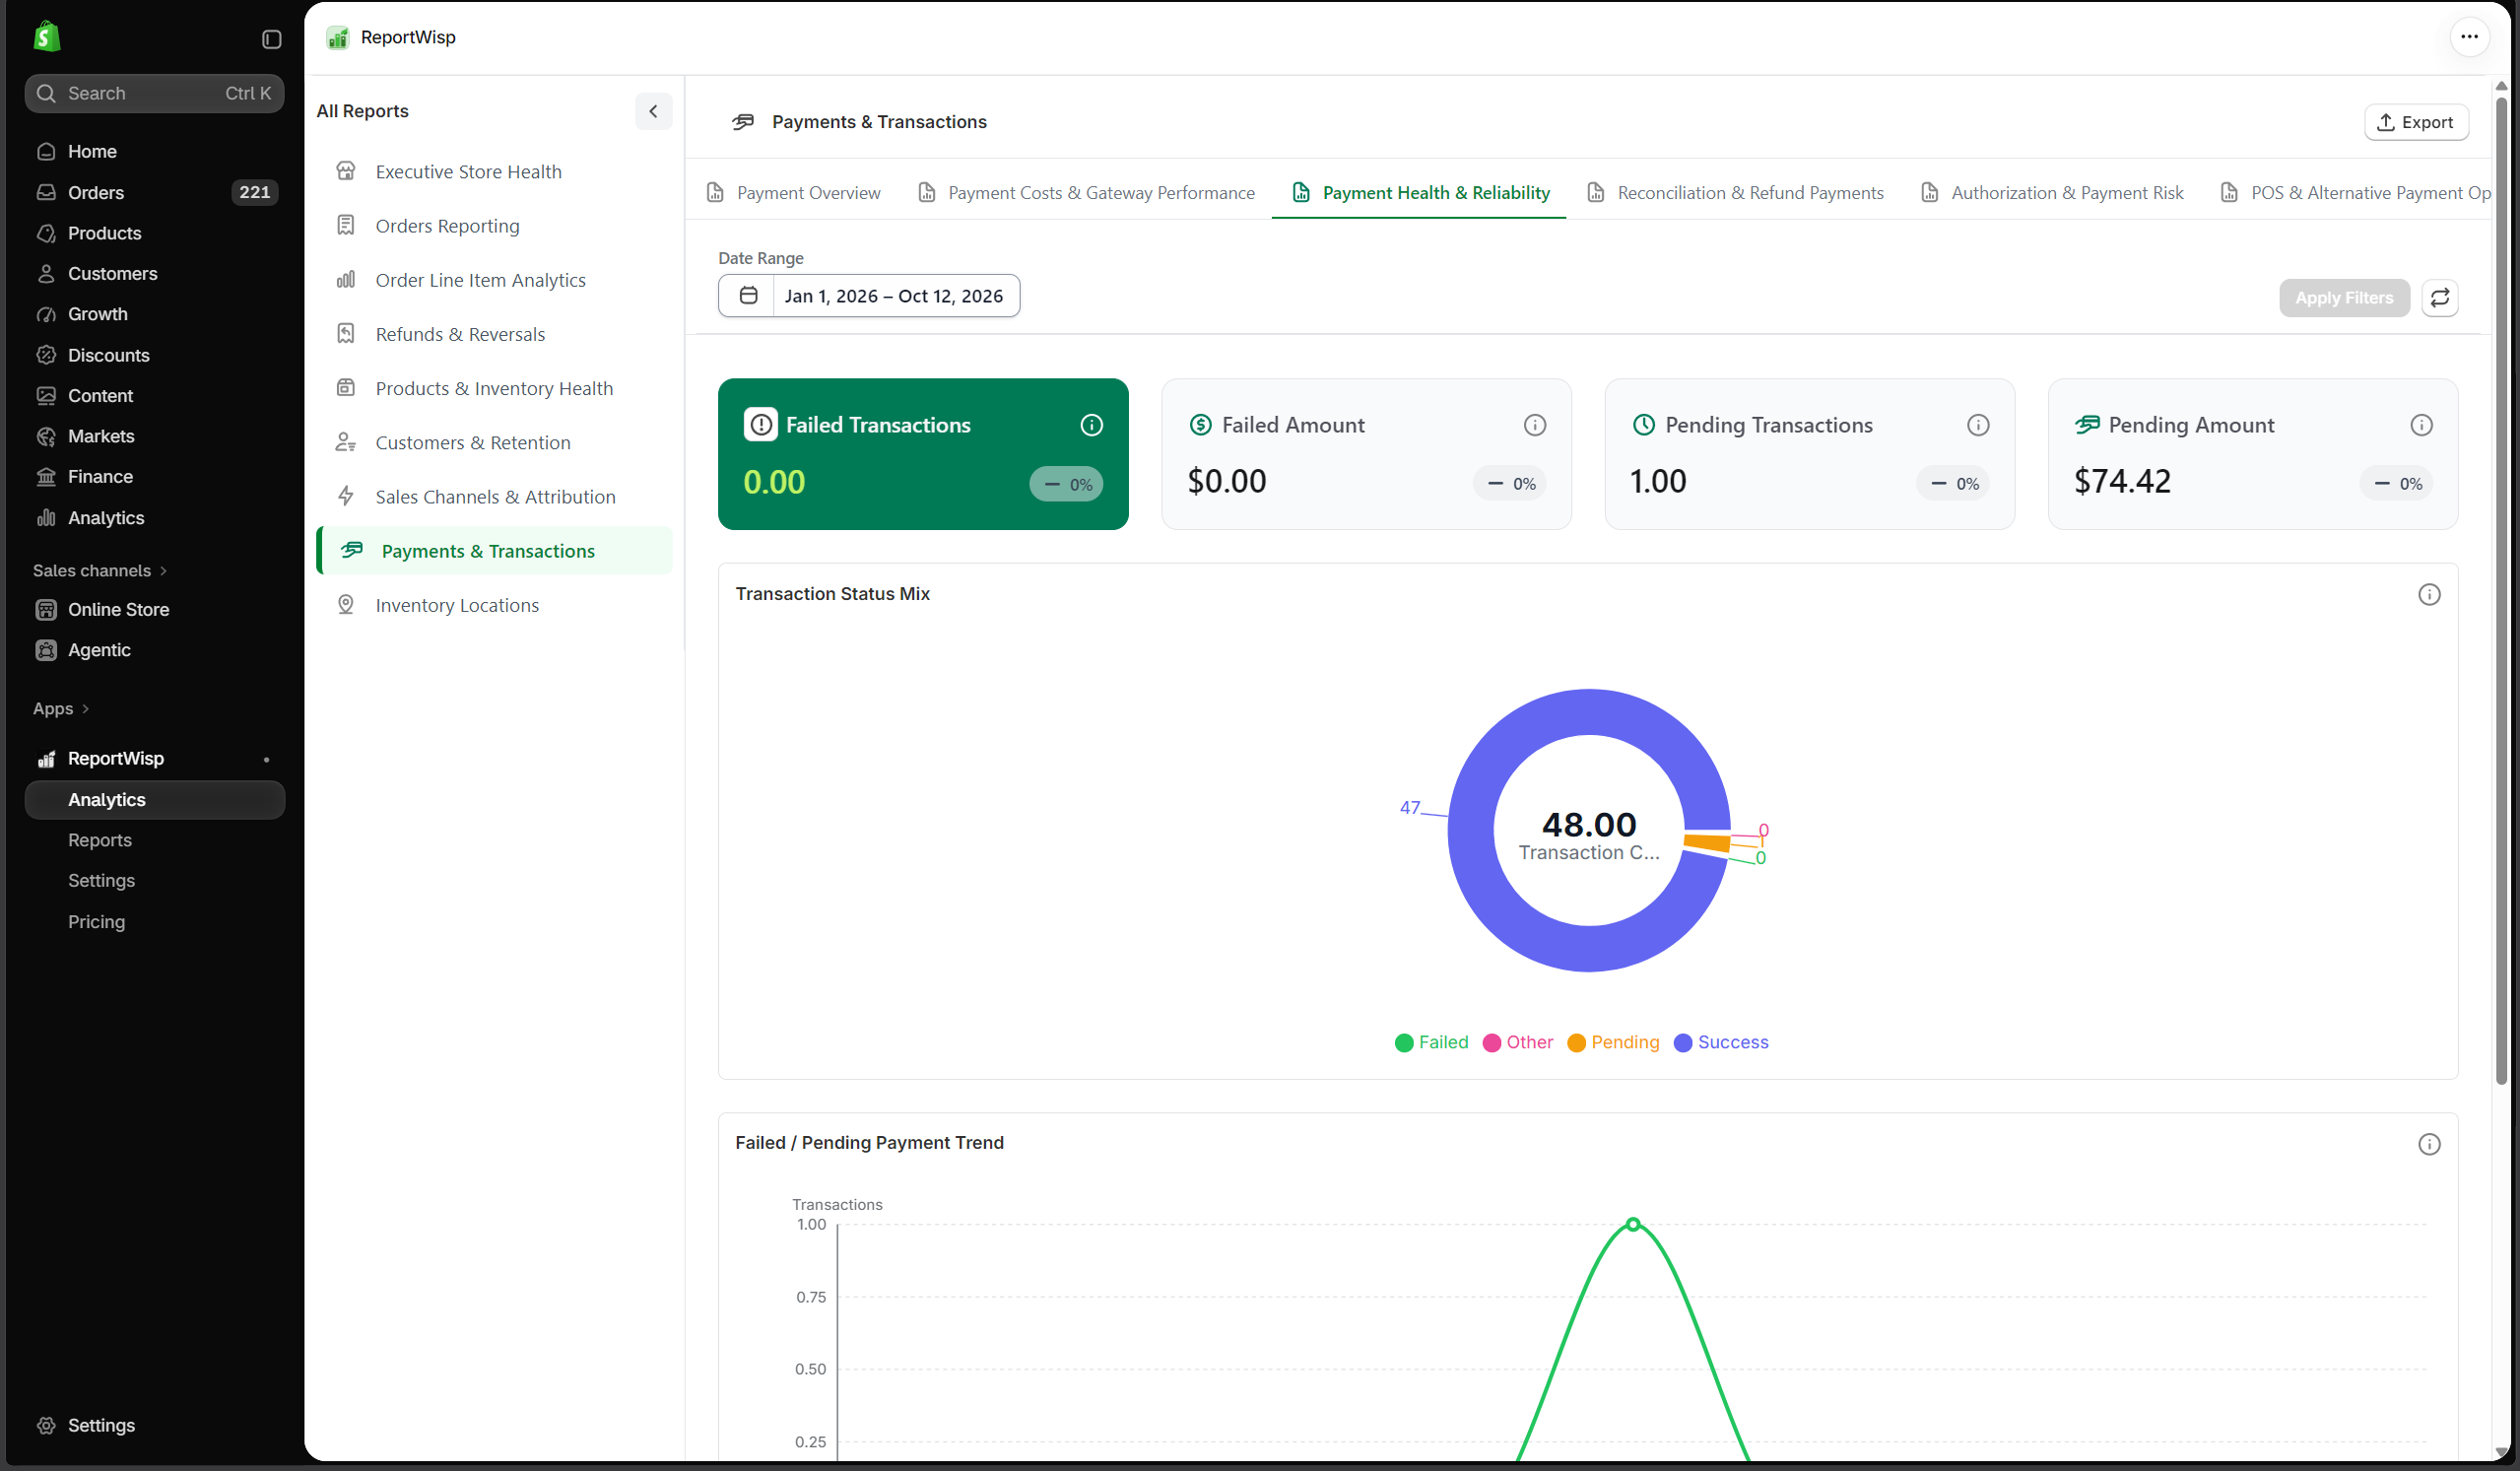Viewport: 2520px width, 1471px height.
Task: Toggle the Pending legend item
Action: 1612,1042
